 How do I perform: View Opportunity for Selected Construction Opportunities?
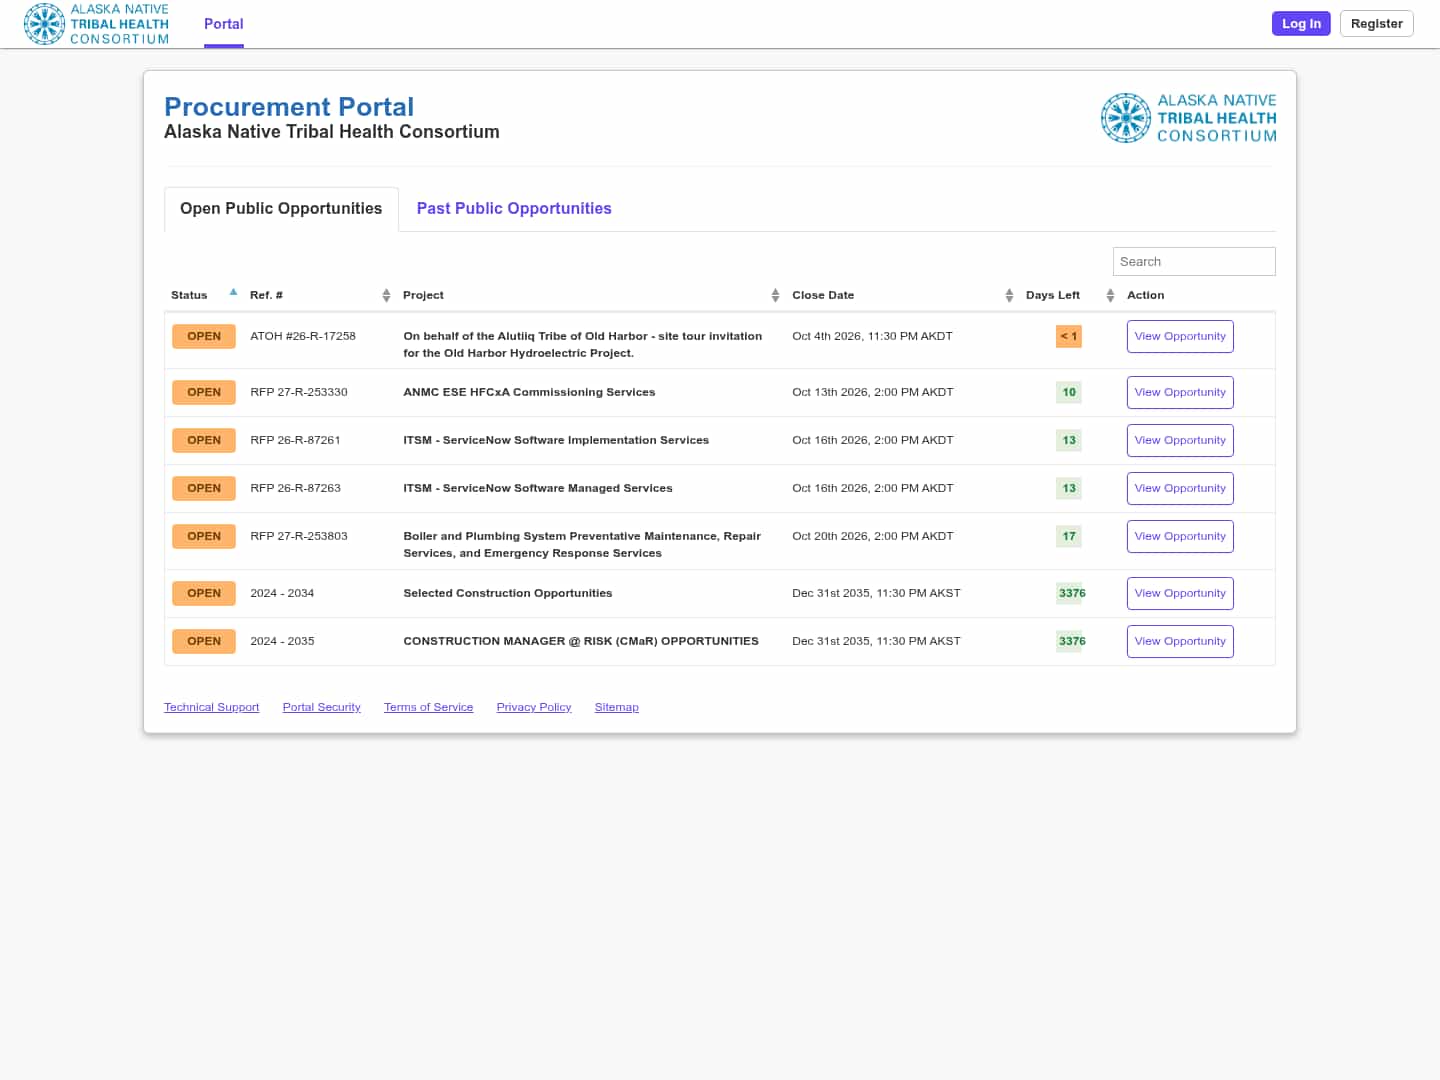point(1180,593)
